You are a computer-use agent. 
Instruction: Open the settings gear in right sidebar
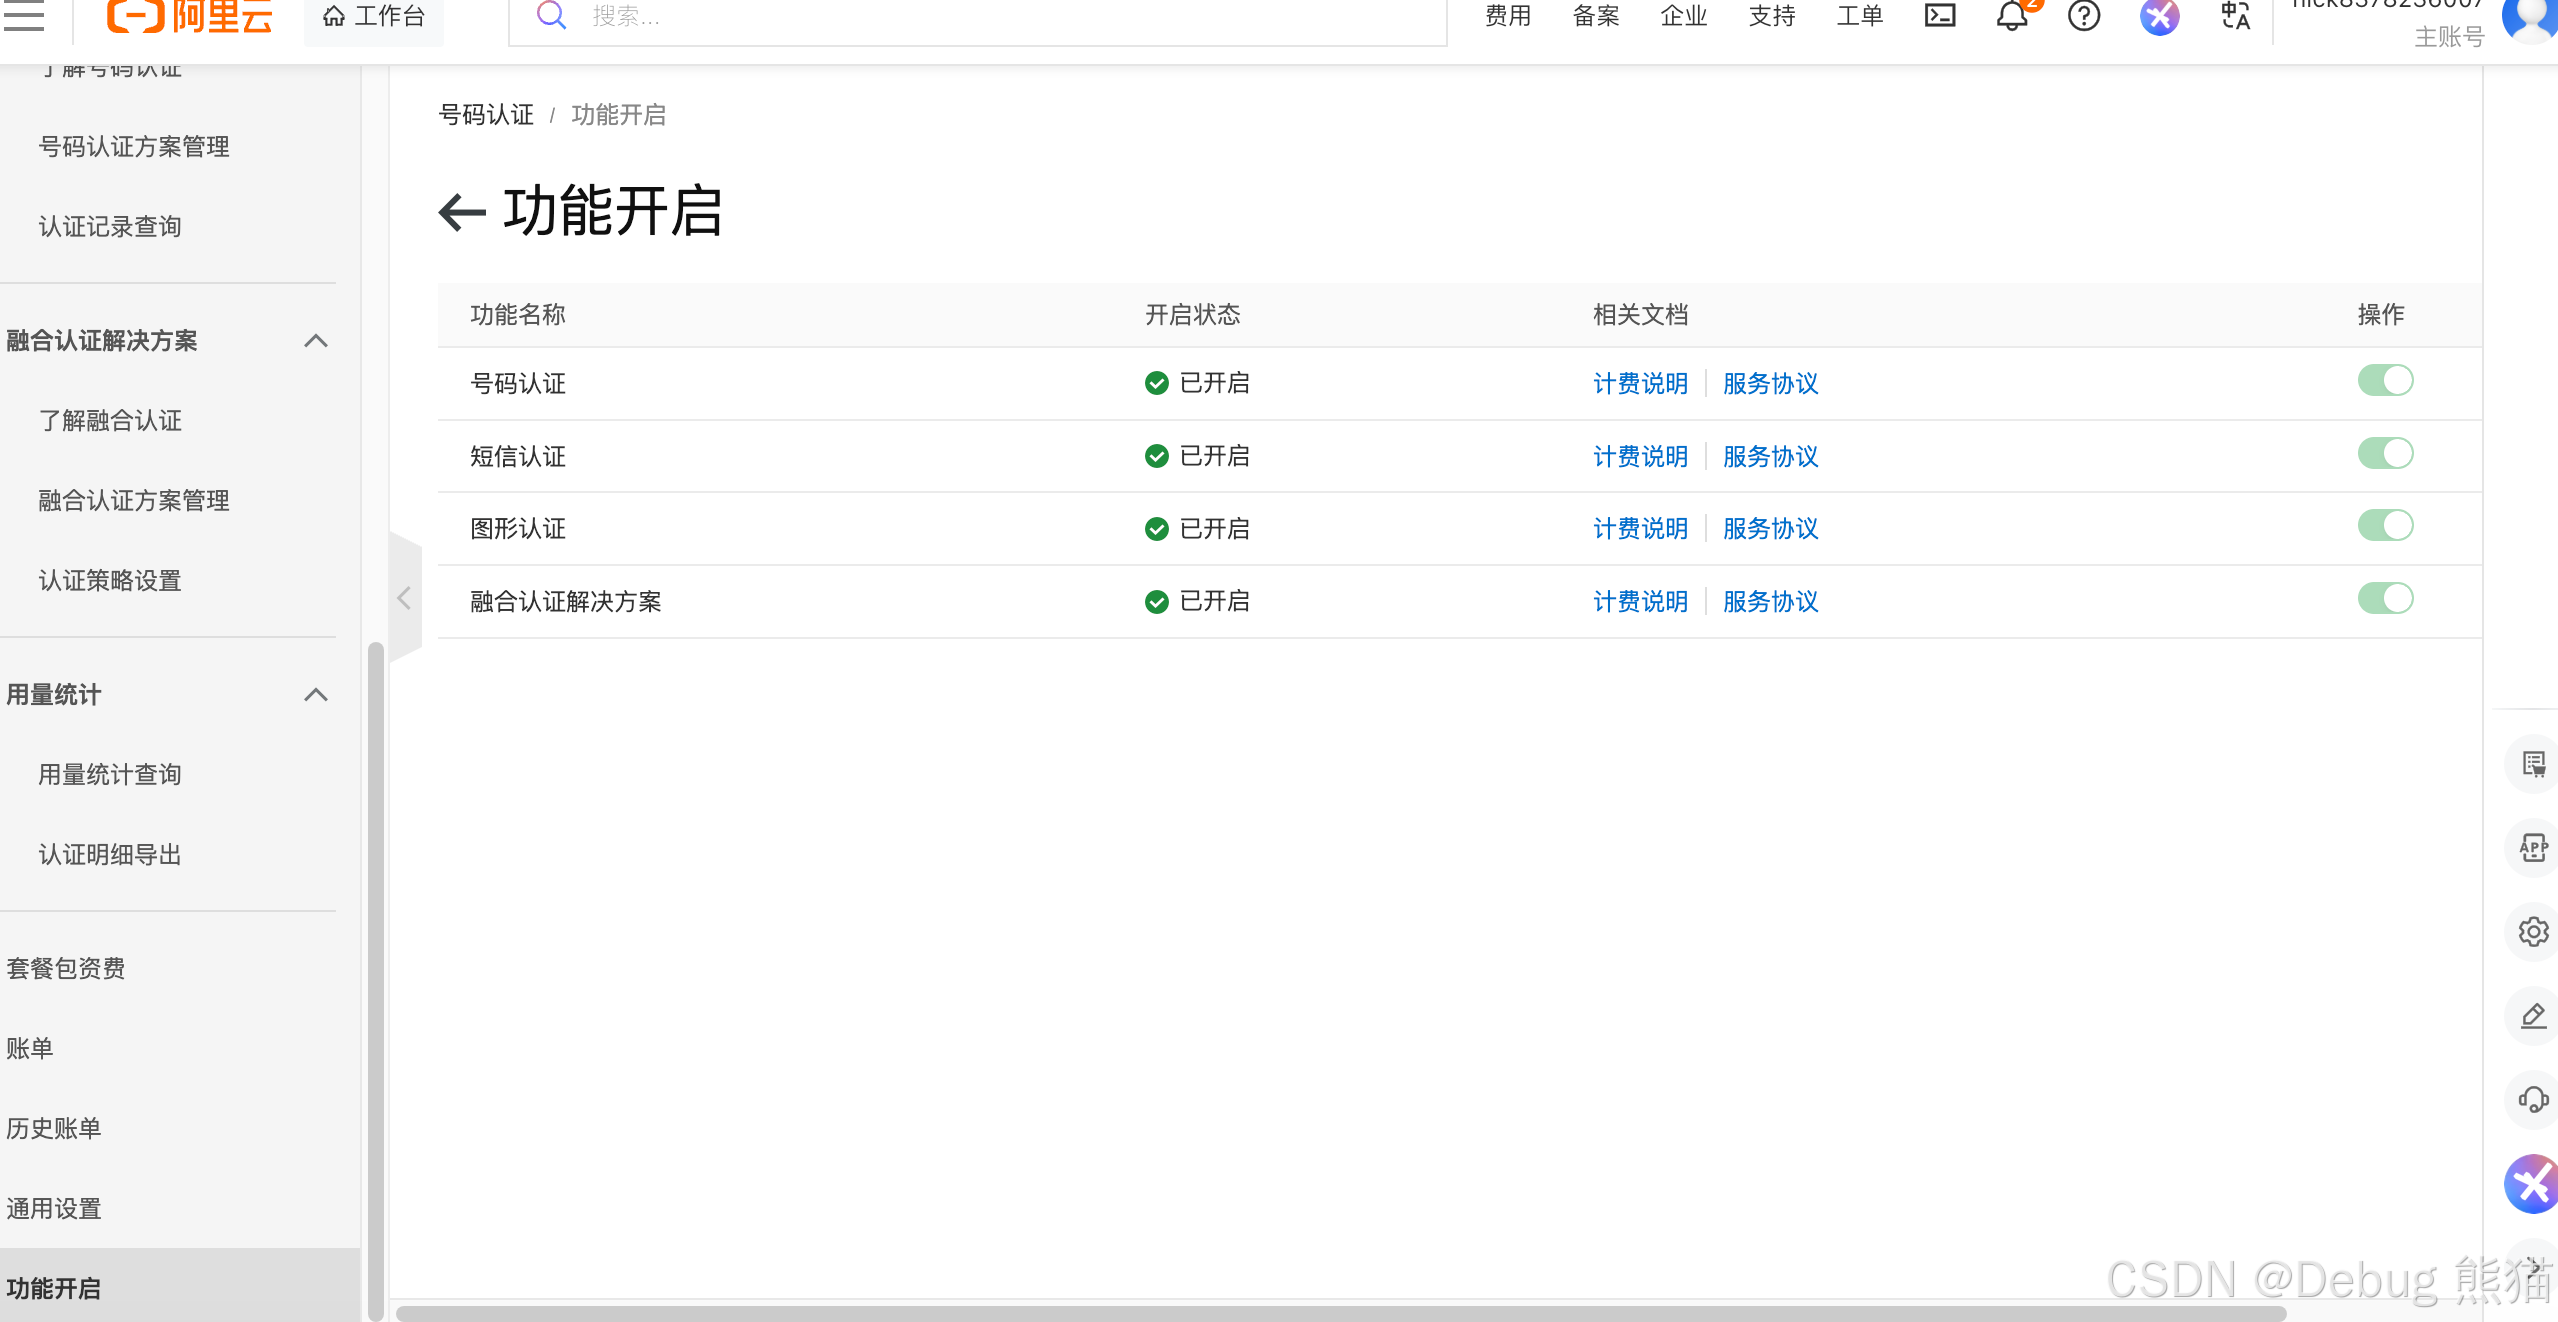[x=2532, y=932]
